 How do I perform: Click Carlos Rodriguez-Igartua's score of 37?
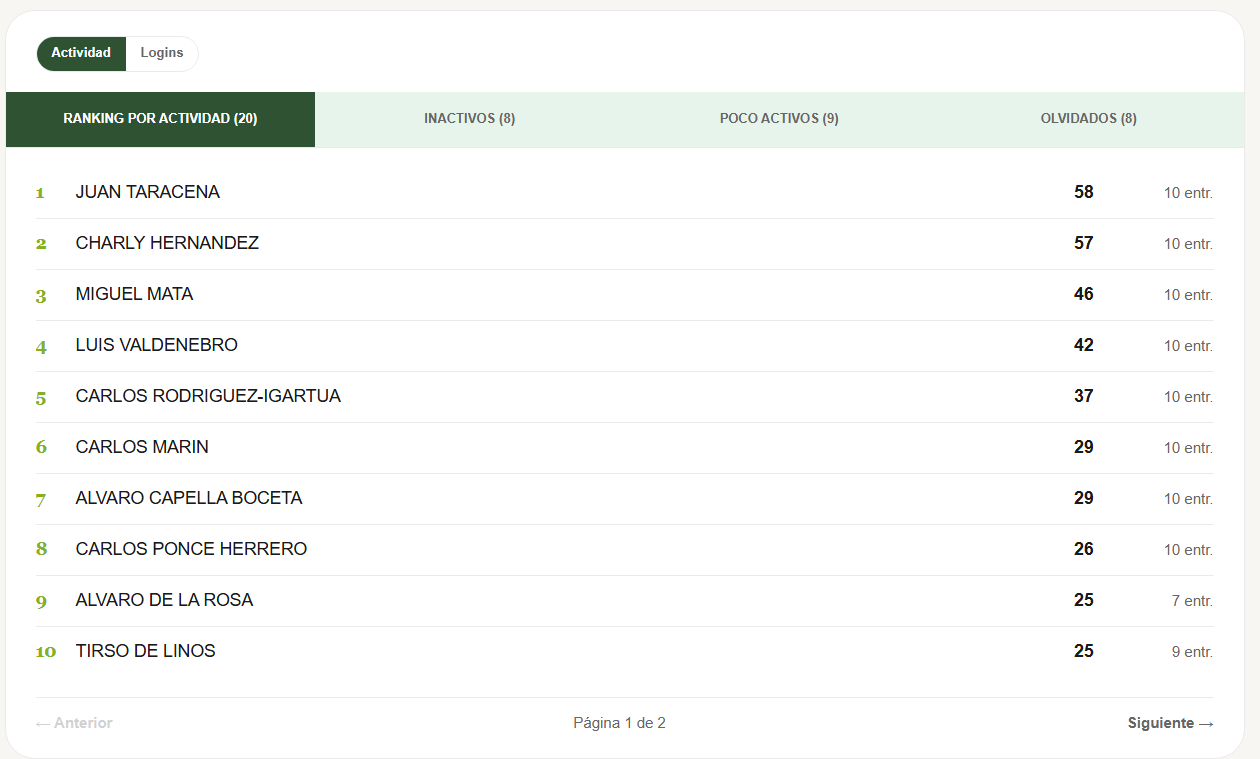pyautogui.click(x=1084, y=396)
